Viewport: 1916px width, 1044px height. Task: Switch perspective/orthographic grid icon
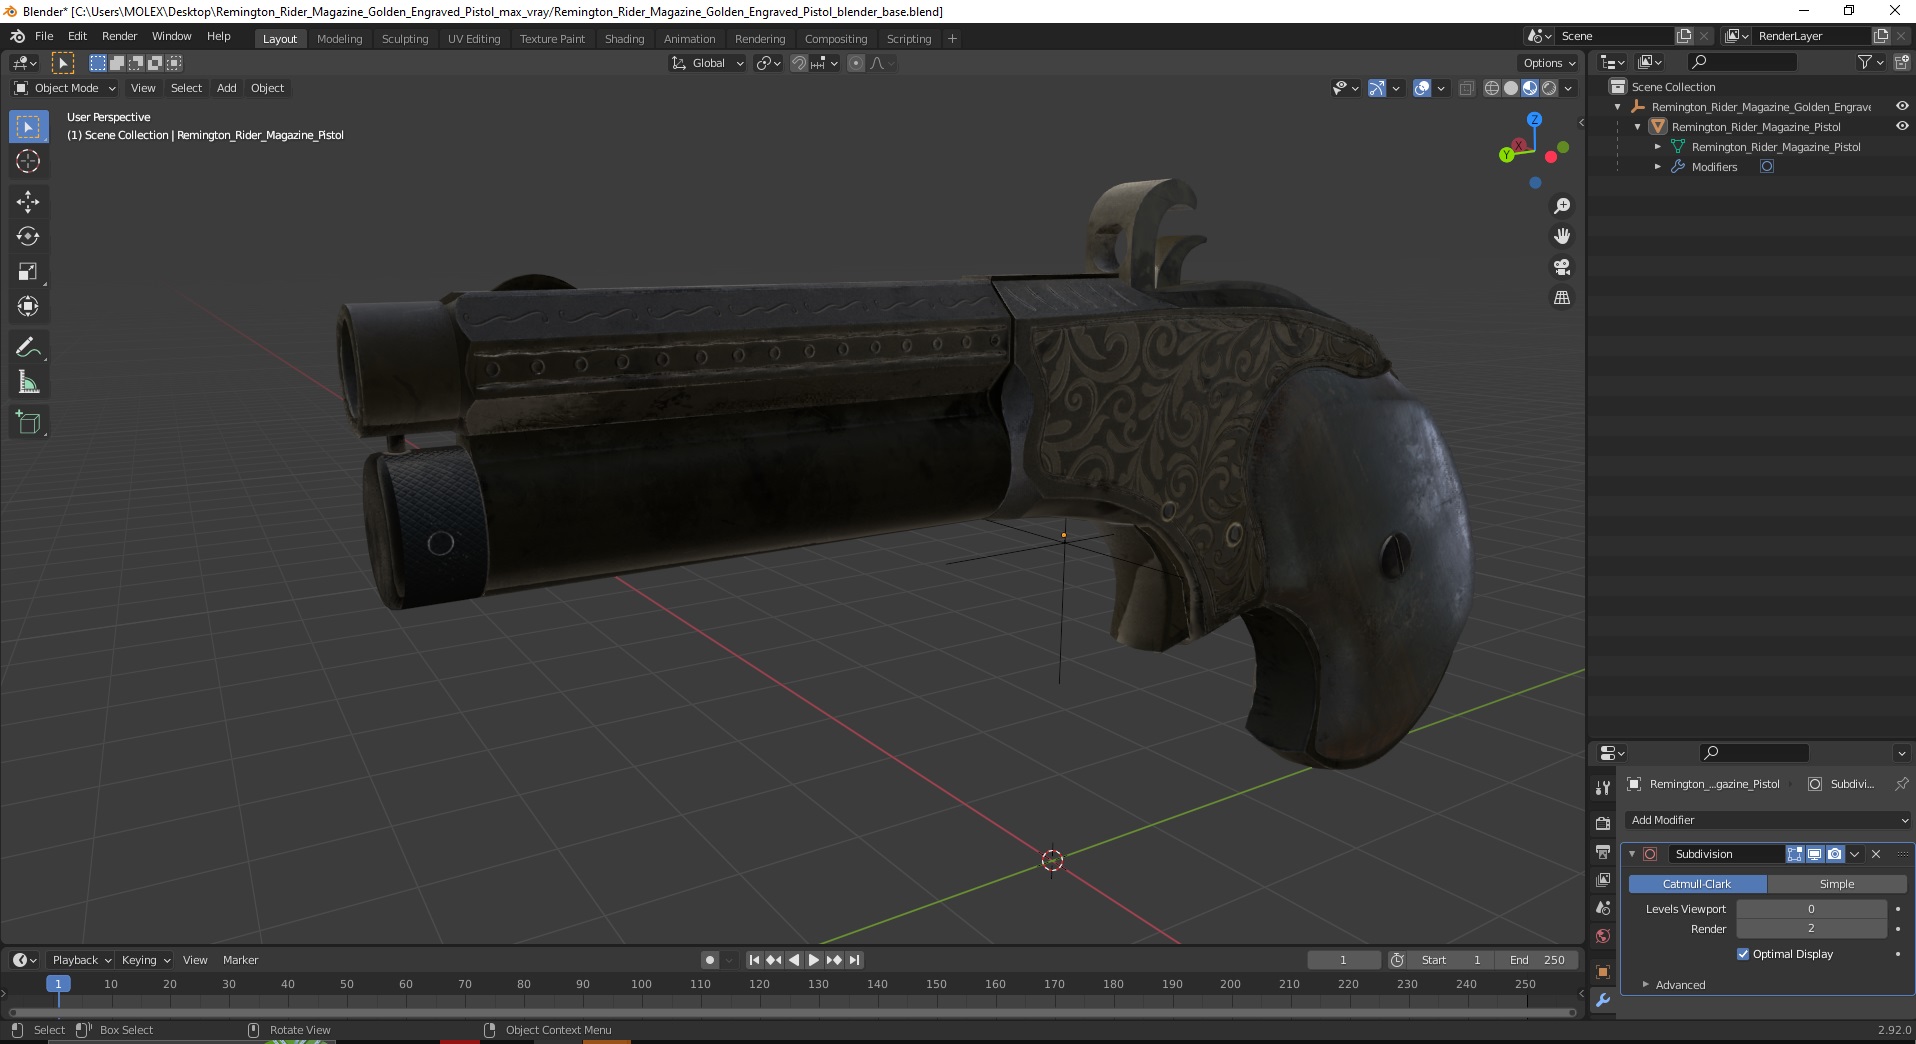click(x=1561, y=298)
